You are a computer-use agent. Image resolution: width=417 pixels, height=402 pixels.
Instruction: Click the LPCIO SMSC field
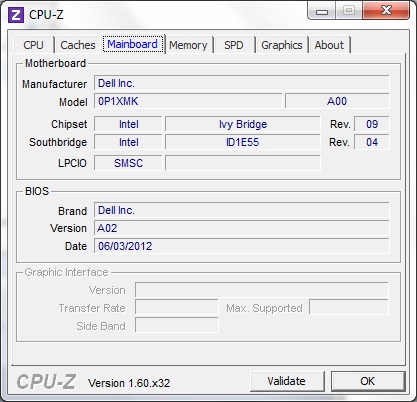click(128, 163)
